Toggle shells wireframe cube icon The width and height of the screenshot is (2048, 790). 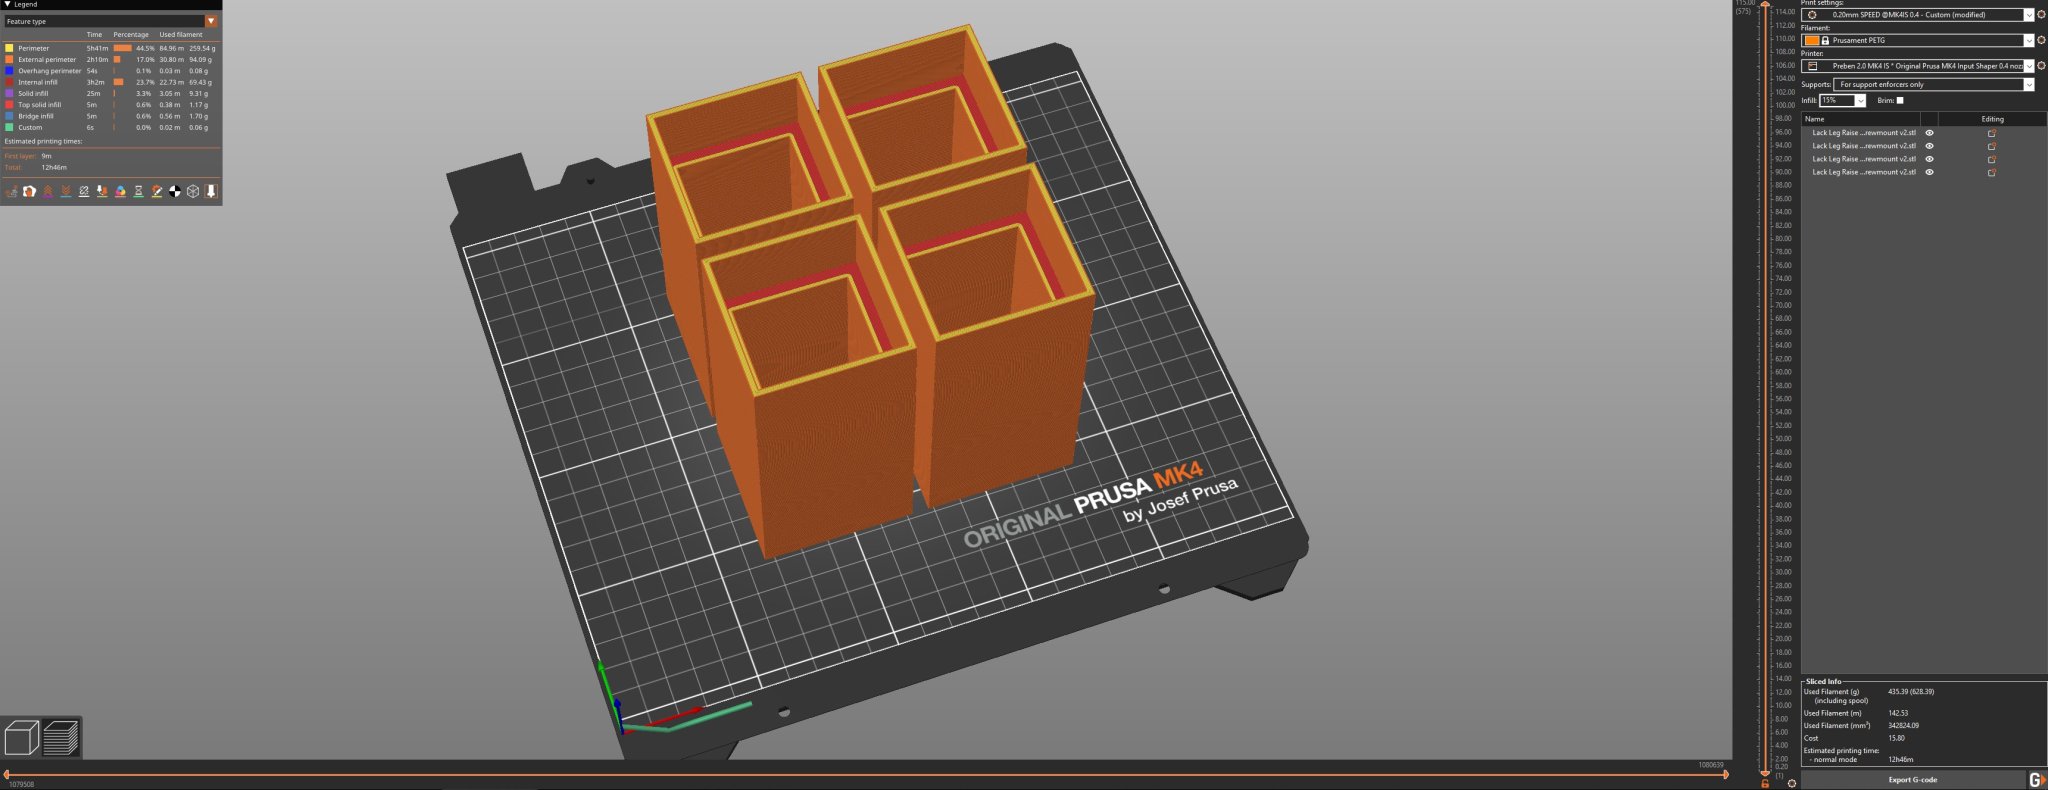pos(193,191)
